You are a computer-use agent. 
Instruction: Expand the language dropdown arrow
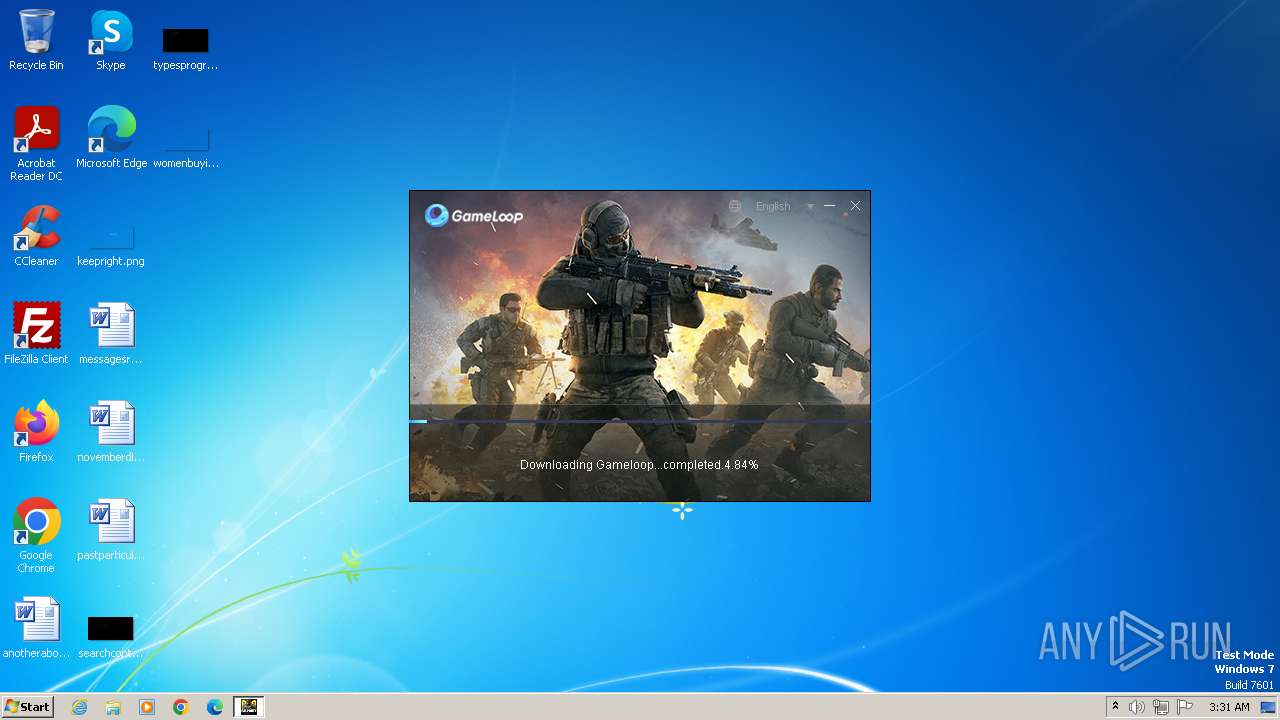(x=810, y=206)
